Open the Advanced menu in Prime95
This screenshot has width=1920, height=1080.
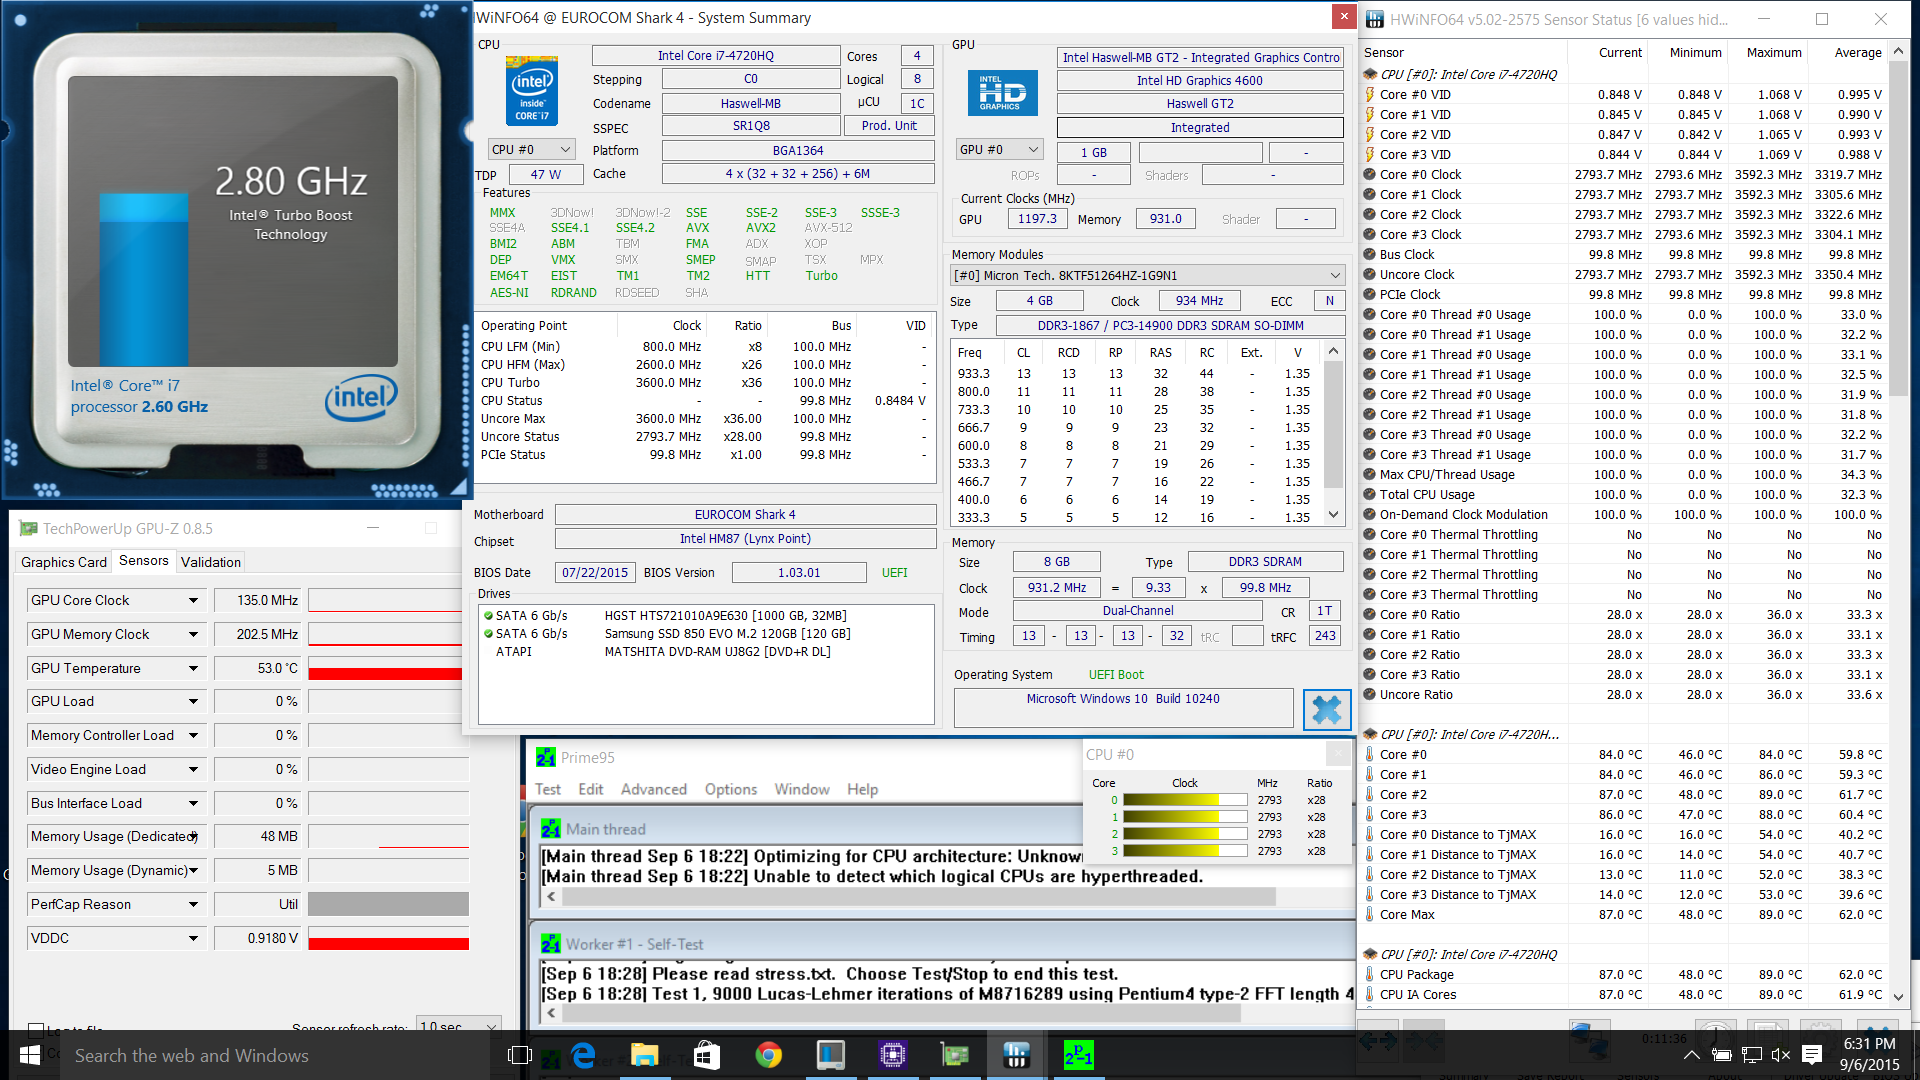654,789
